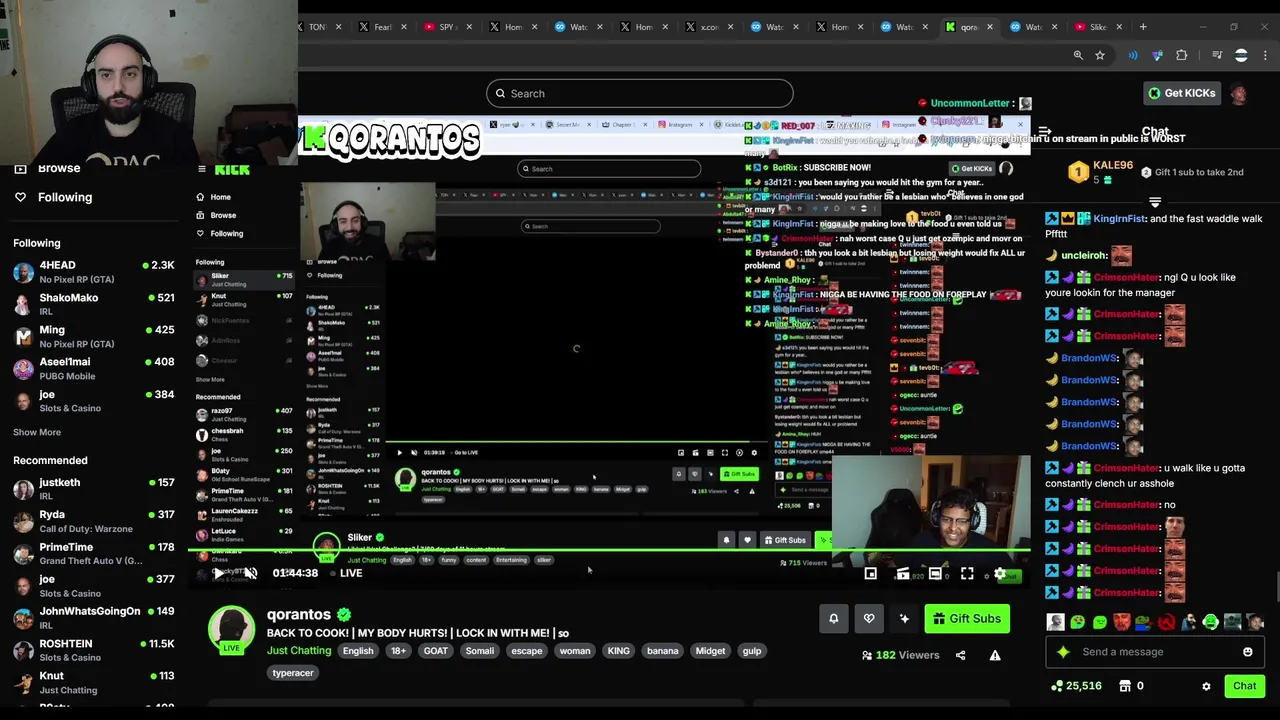1280x720 pixels.
Task: Click the Get KICKs button
Action: [1182, 93]
